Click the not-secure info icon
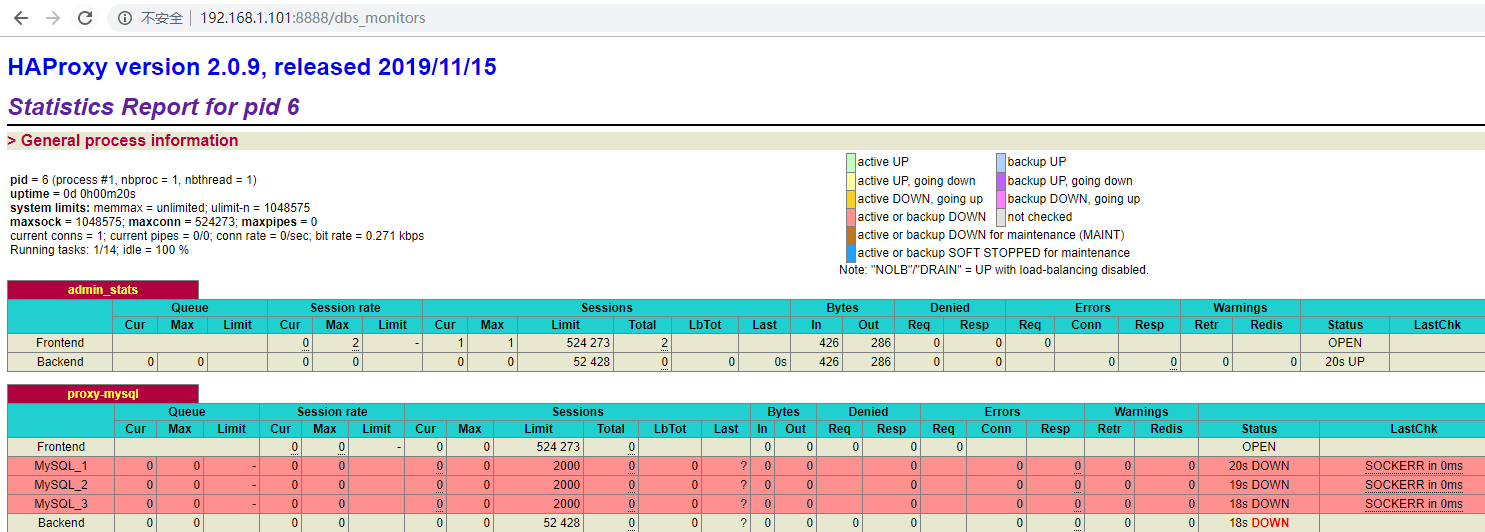 click(124, 18)
